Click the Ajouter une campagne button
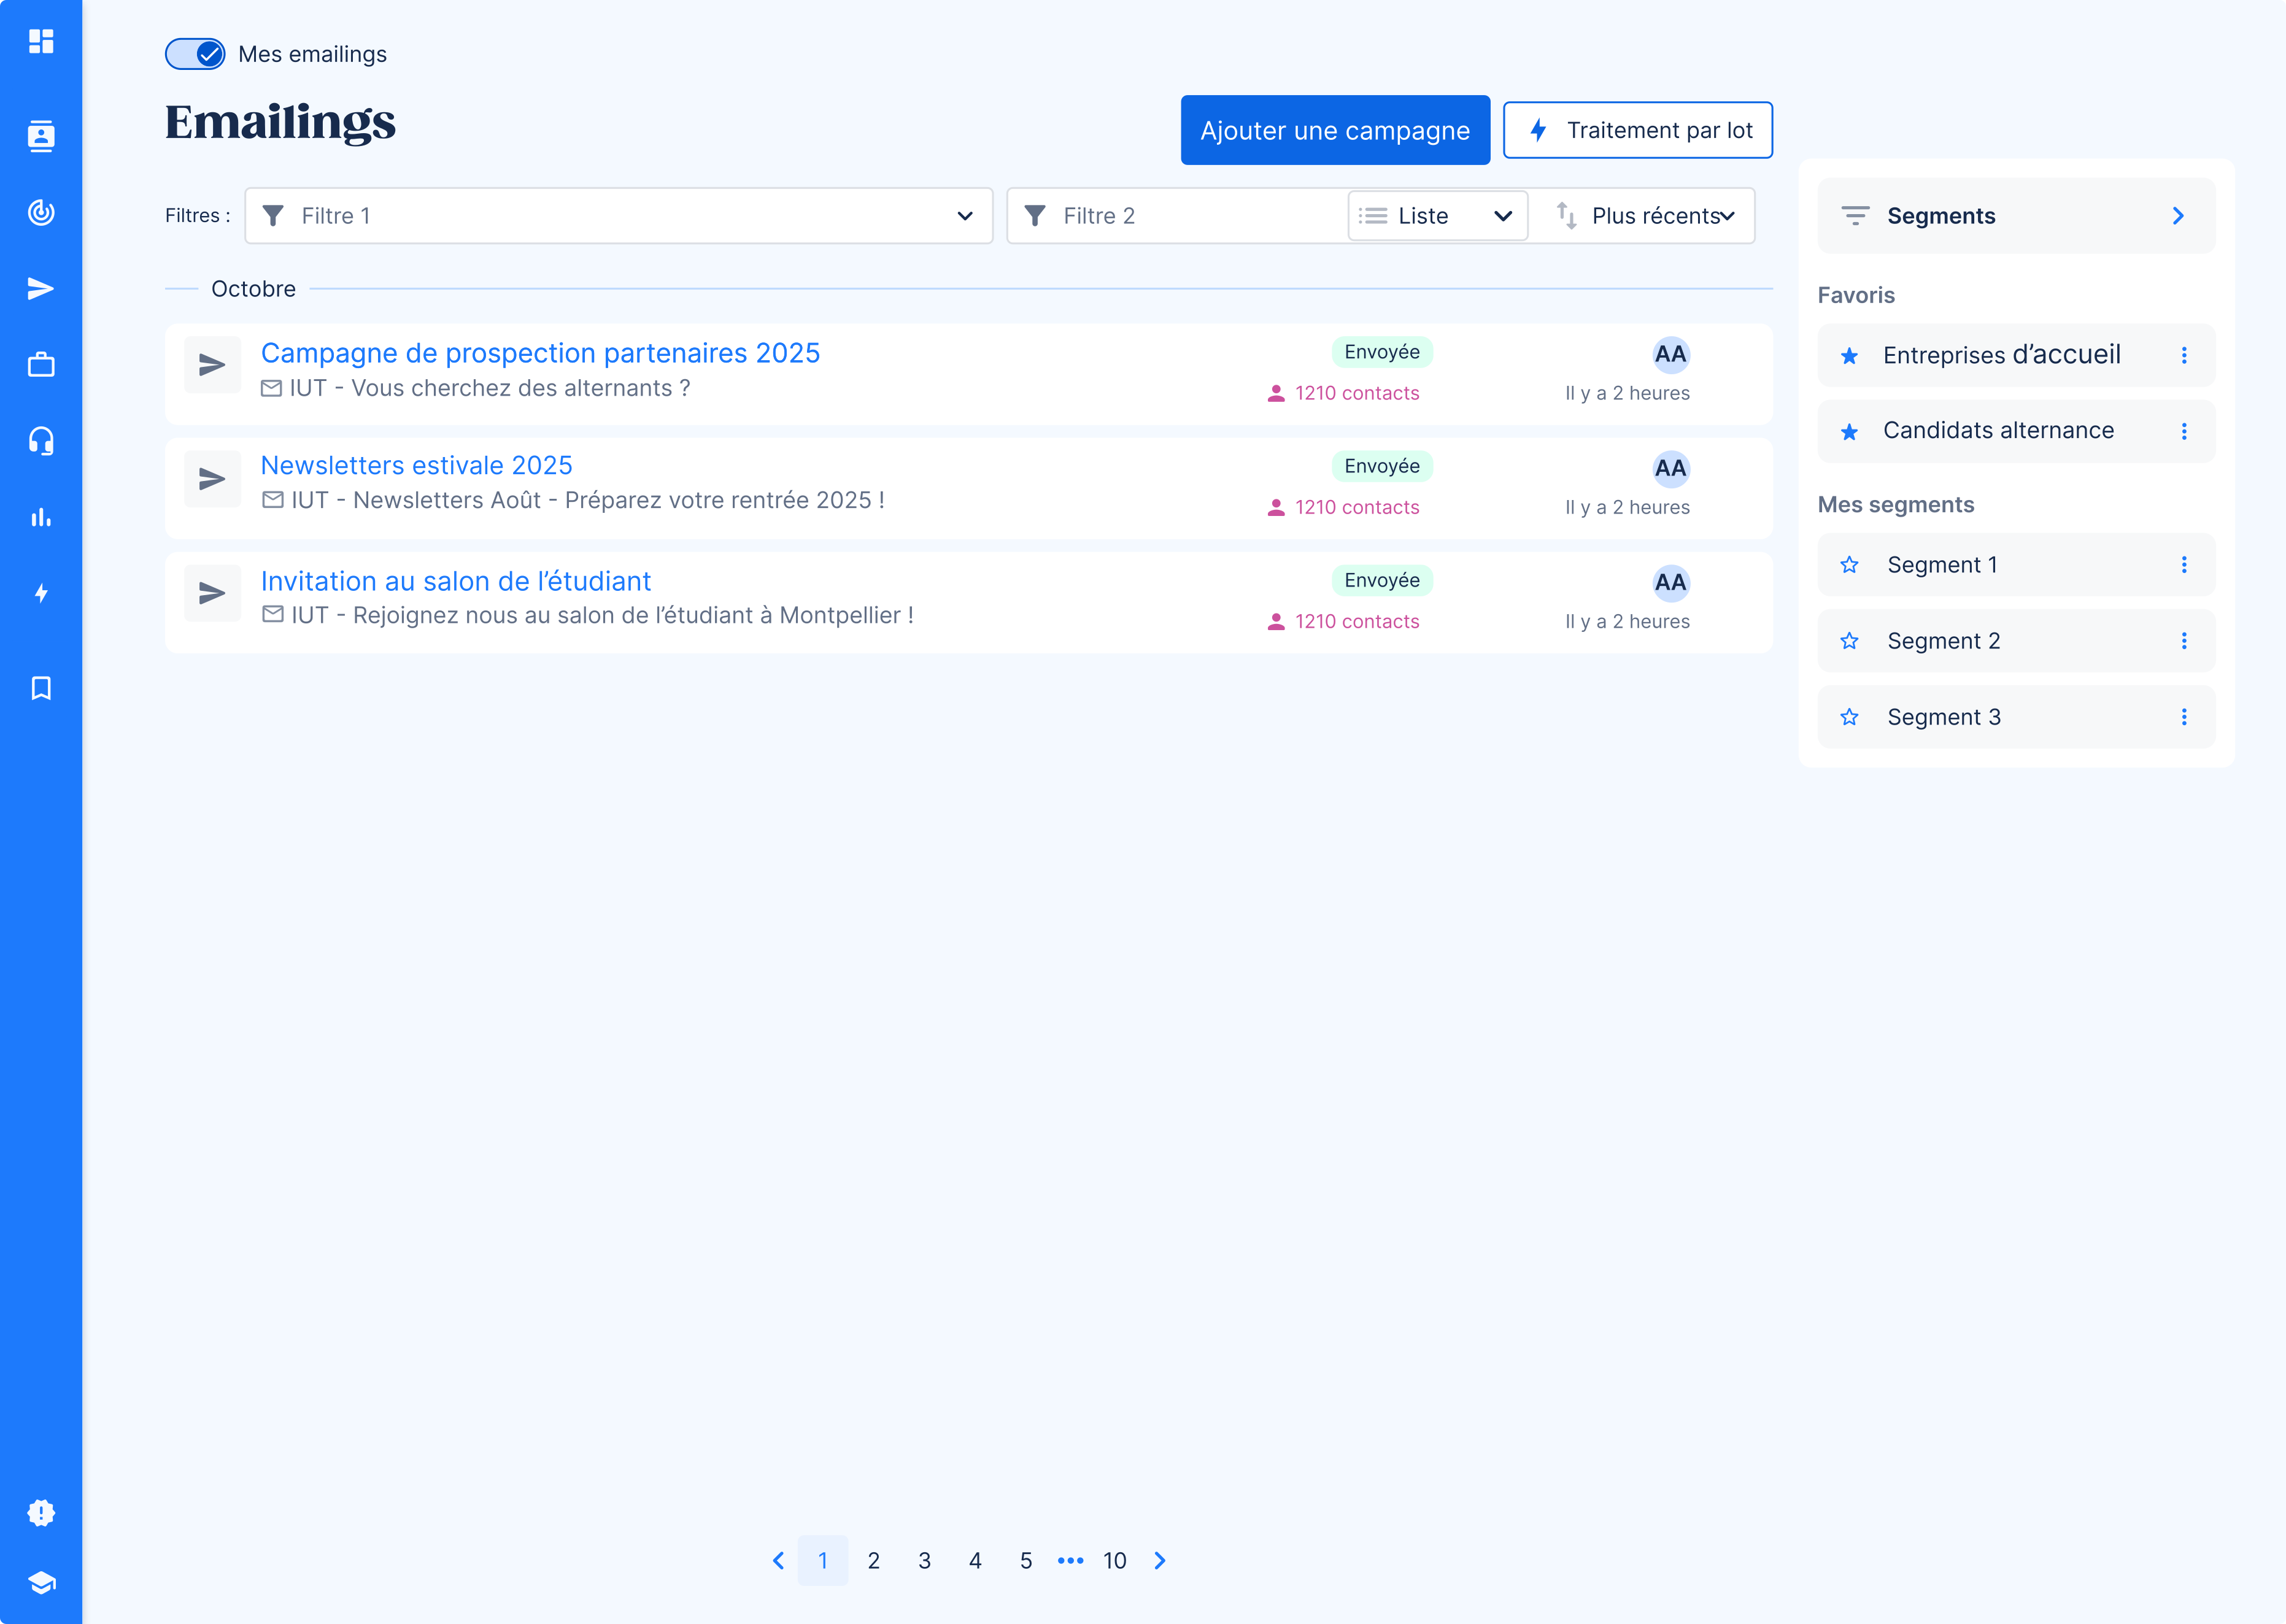Image resolution: width=2286 pixels, height=1624 pixels. point(1334,129)
